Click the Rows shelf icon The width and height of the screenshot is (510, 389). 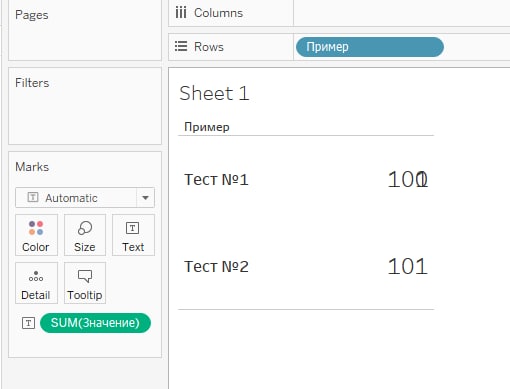181,46
